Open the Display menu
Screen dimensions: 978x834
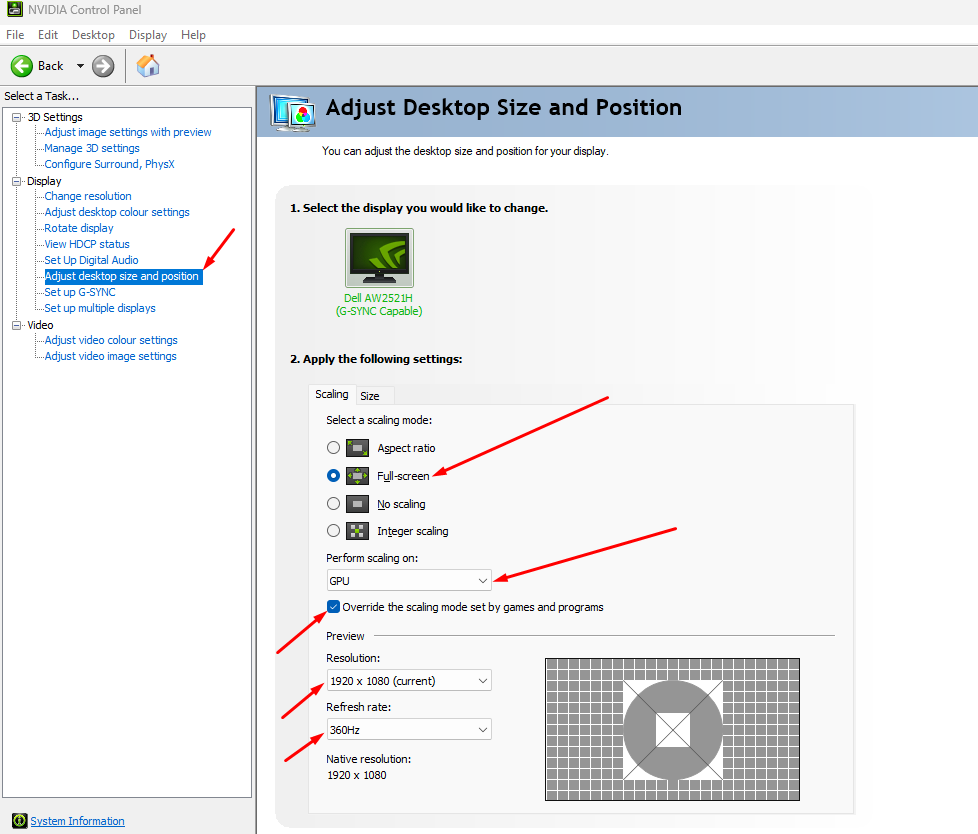click(148, 35)
